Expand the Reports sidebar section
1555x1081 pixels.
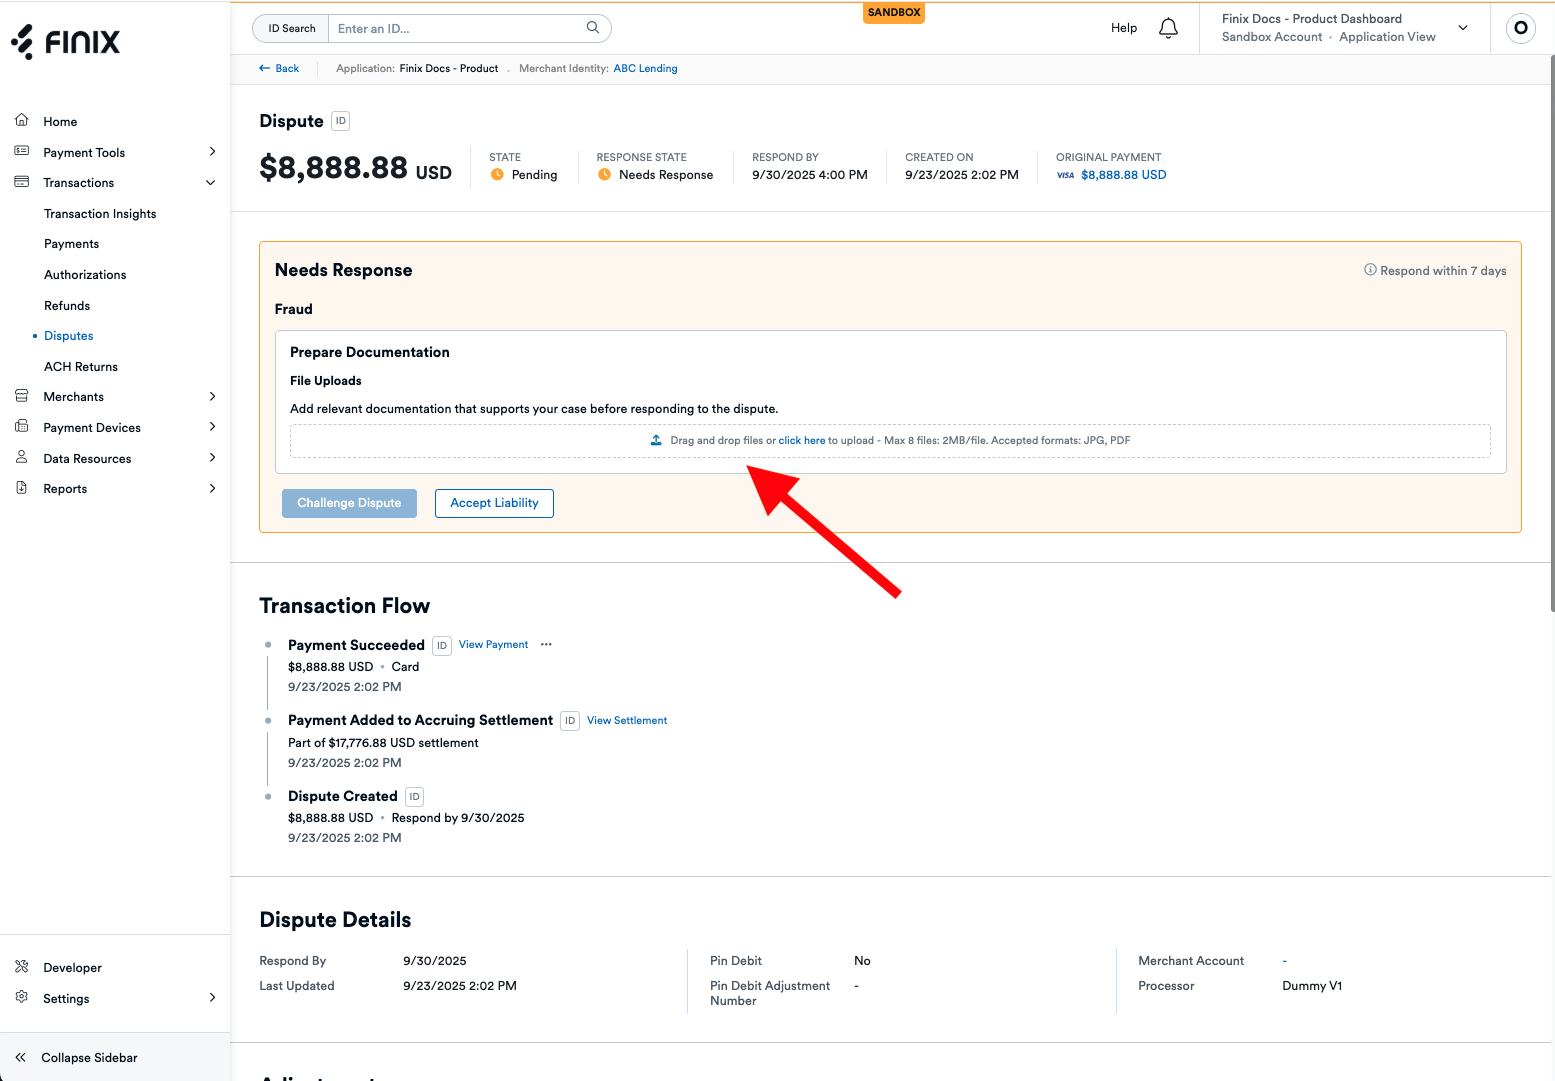211,489
